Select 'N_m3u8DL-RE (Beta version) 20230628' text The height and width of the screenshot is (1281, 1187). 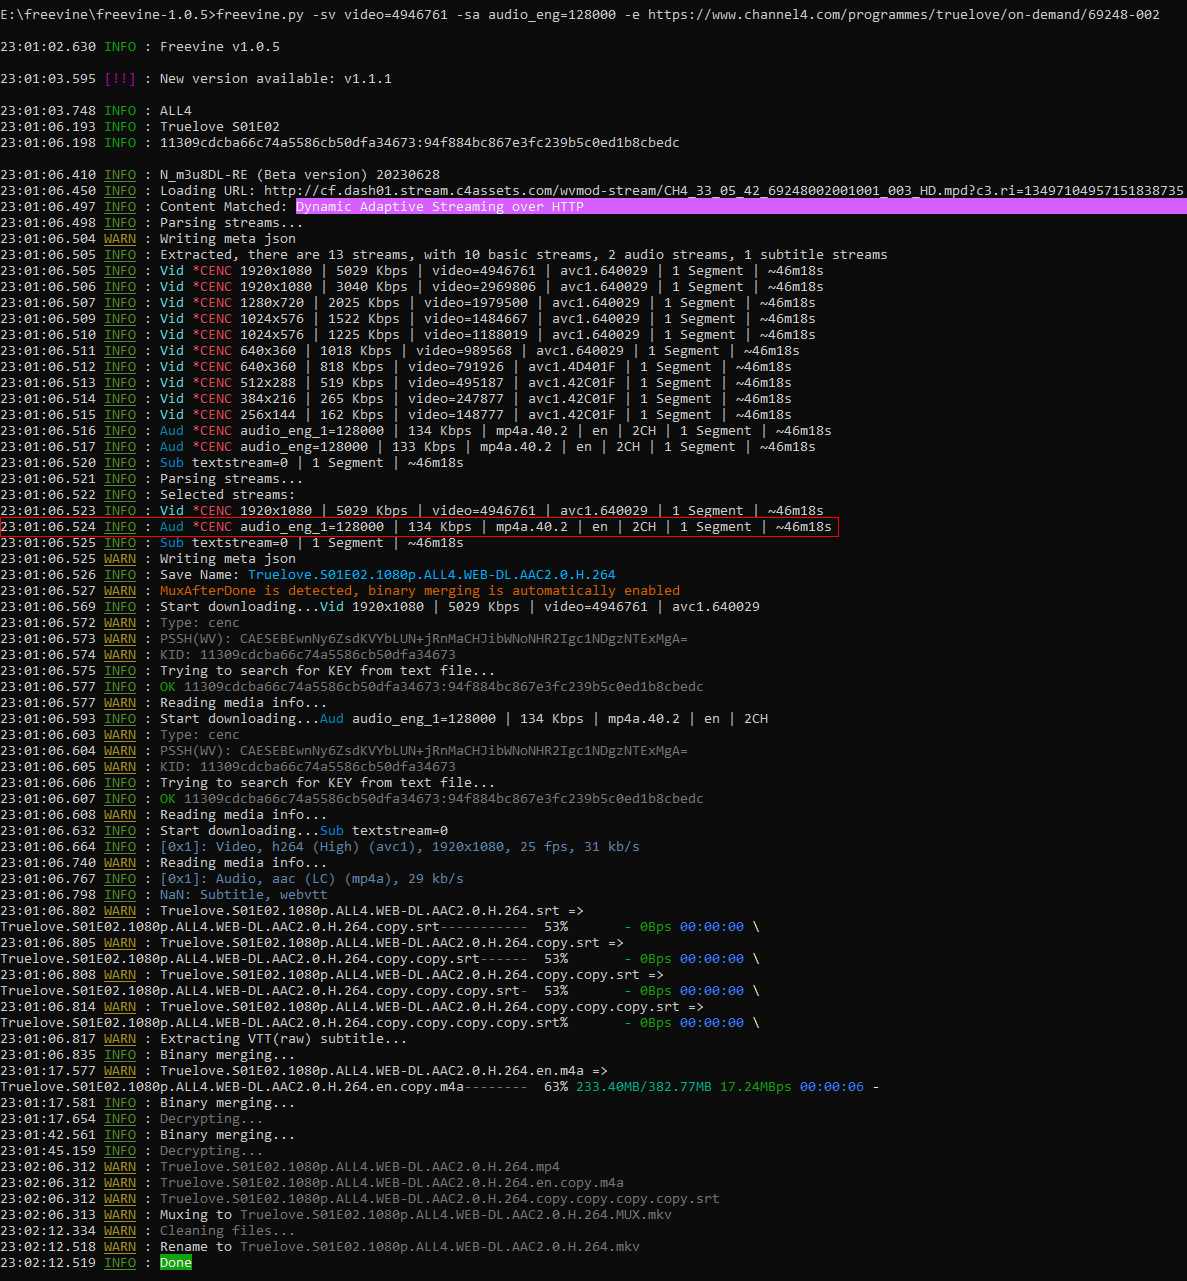click(x=300, y=175)
